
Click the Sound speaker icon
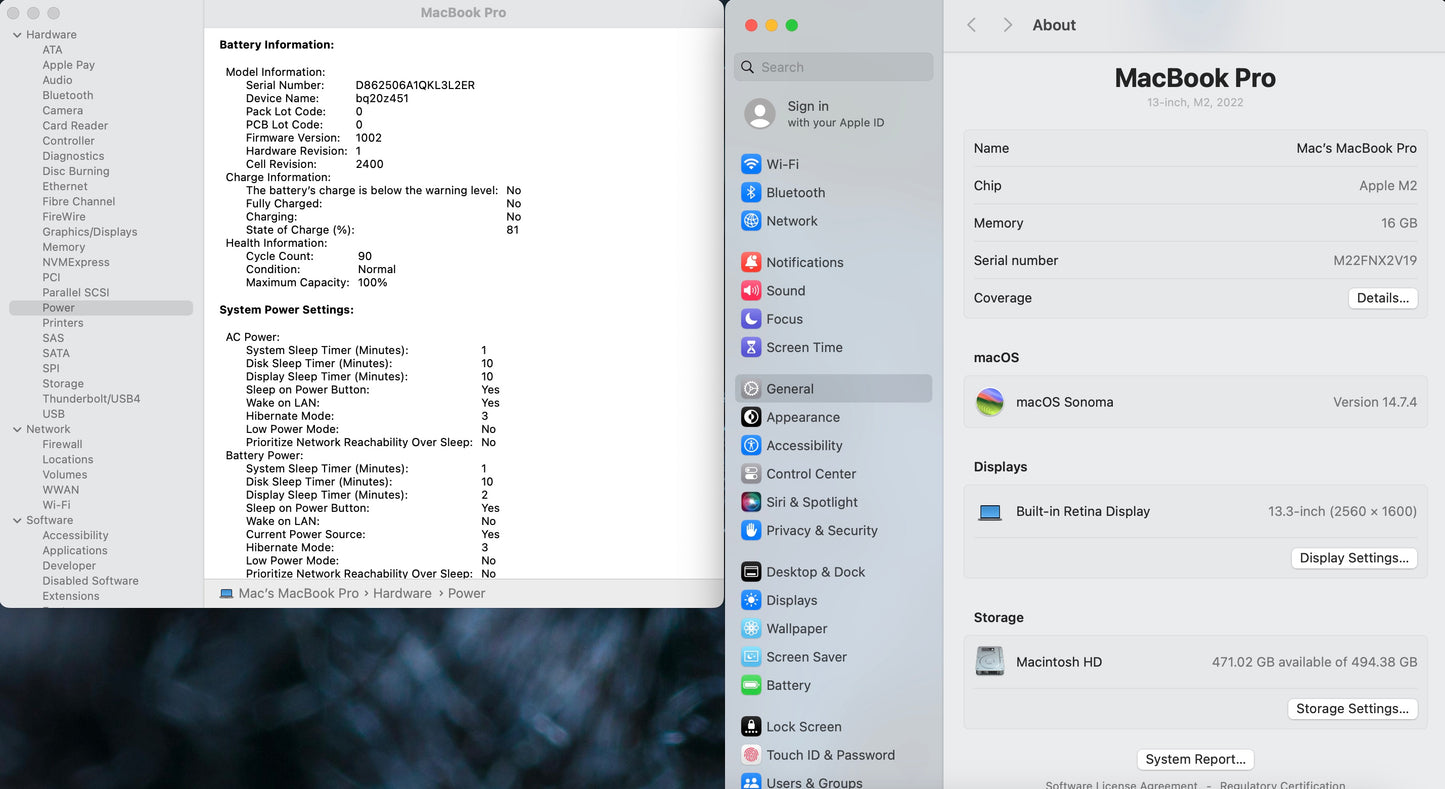click(x=751, y=291)
